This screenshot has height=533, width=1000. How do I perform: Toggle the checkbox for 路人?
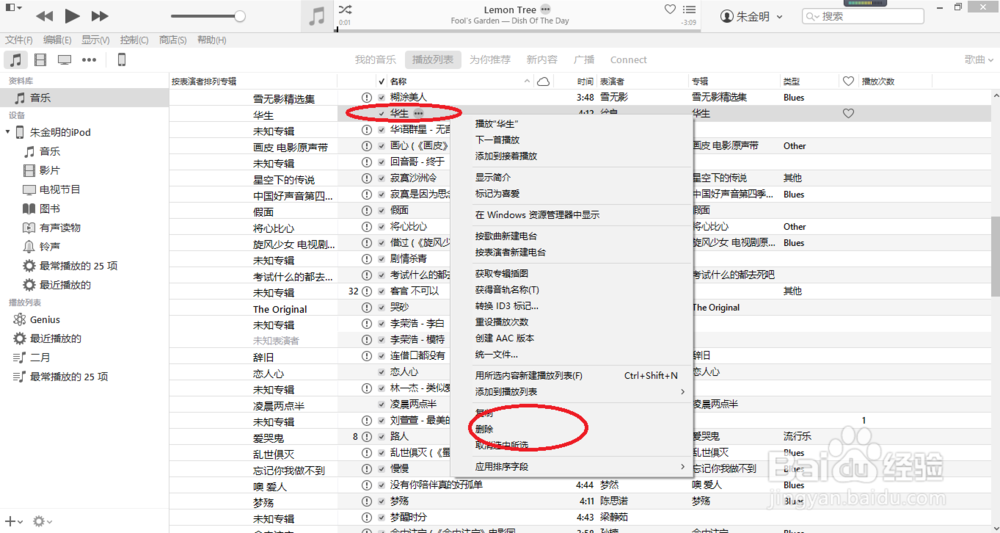point(381,437)
